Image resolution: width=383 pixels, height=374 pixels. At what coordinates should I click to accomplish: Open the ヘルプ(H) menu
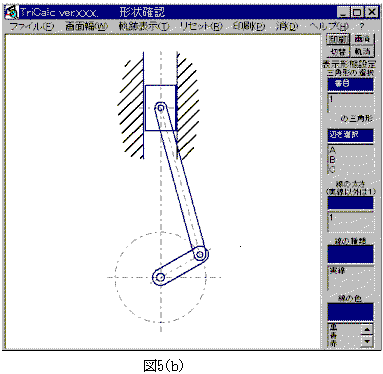(329, 26)
